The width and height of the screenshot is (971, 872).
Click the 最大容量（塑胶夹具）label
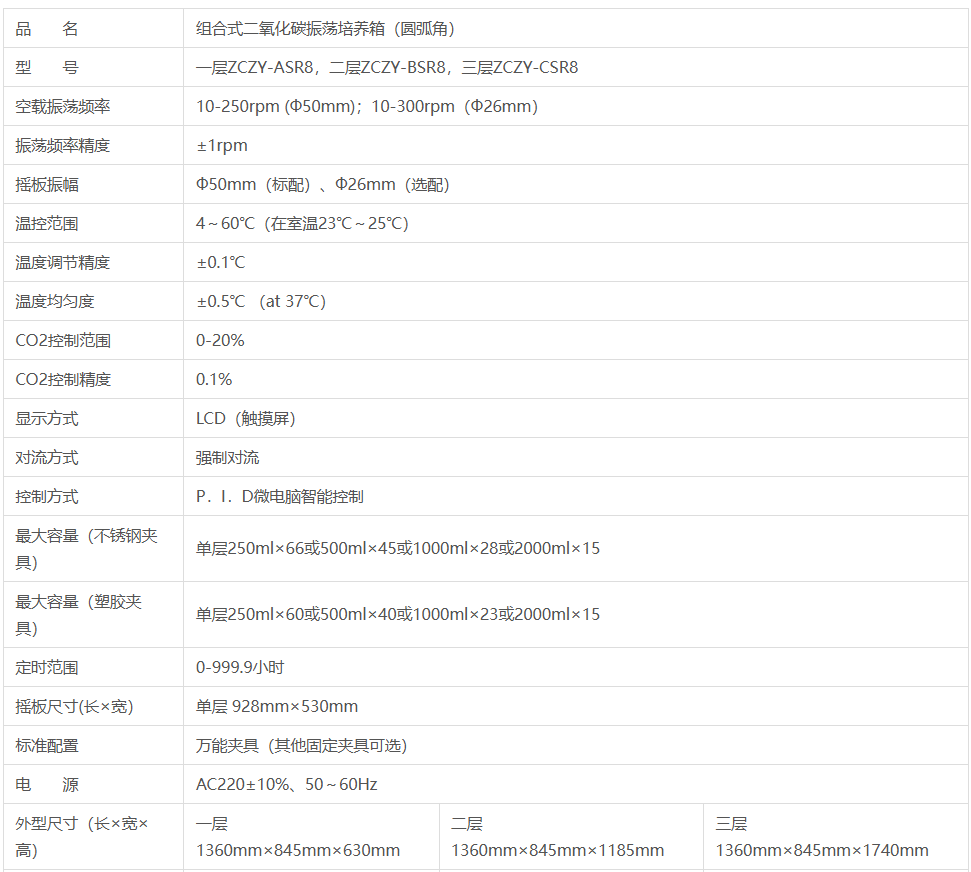[x=79, y=615]
